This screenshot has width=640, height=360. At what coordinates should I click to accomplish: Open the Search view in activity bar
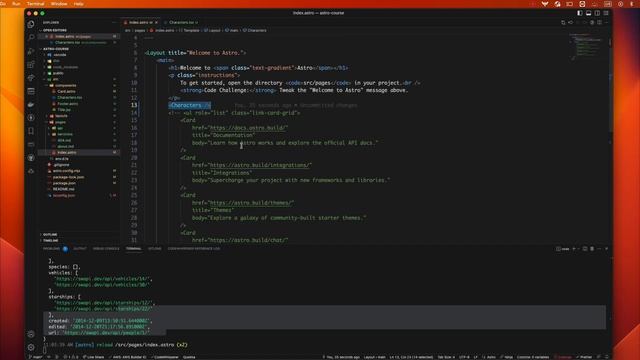click(31, 38)
